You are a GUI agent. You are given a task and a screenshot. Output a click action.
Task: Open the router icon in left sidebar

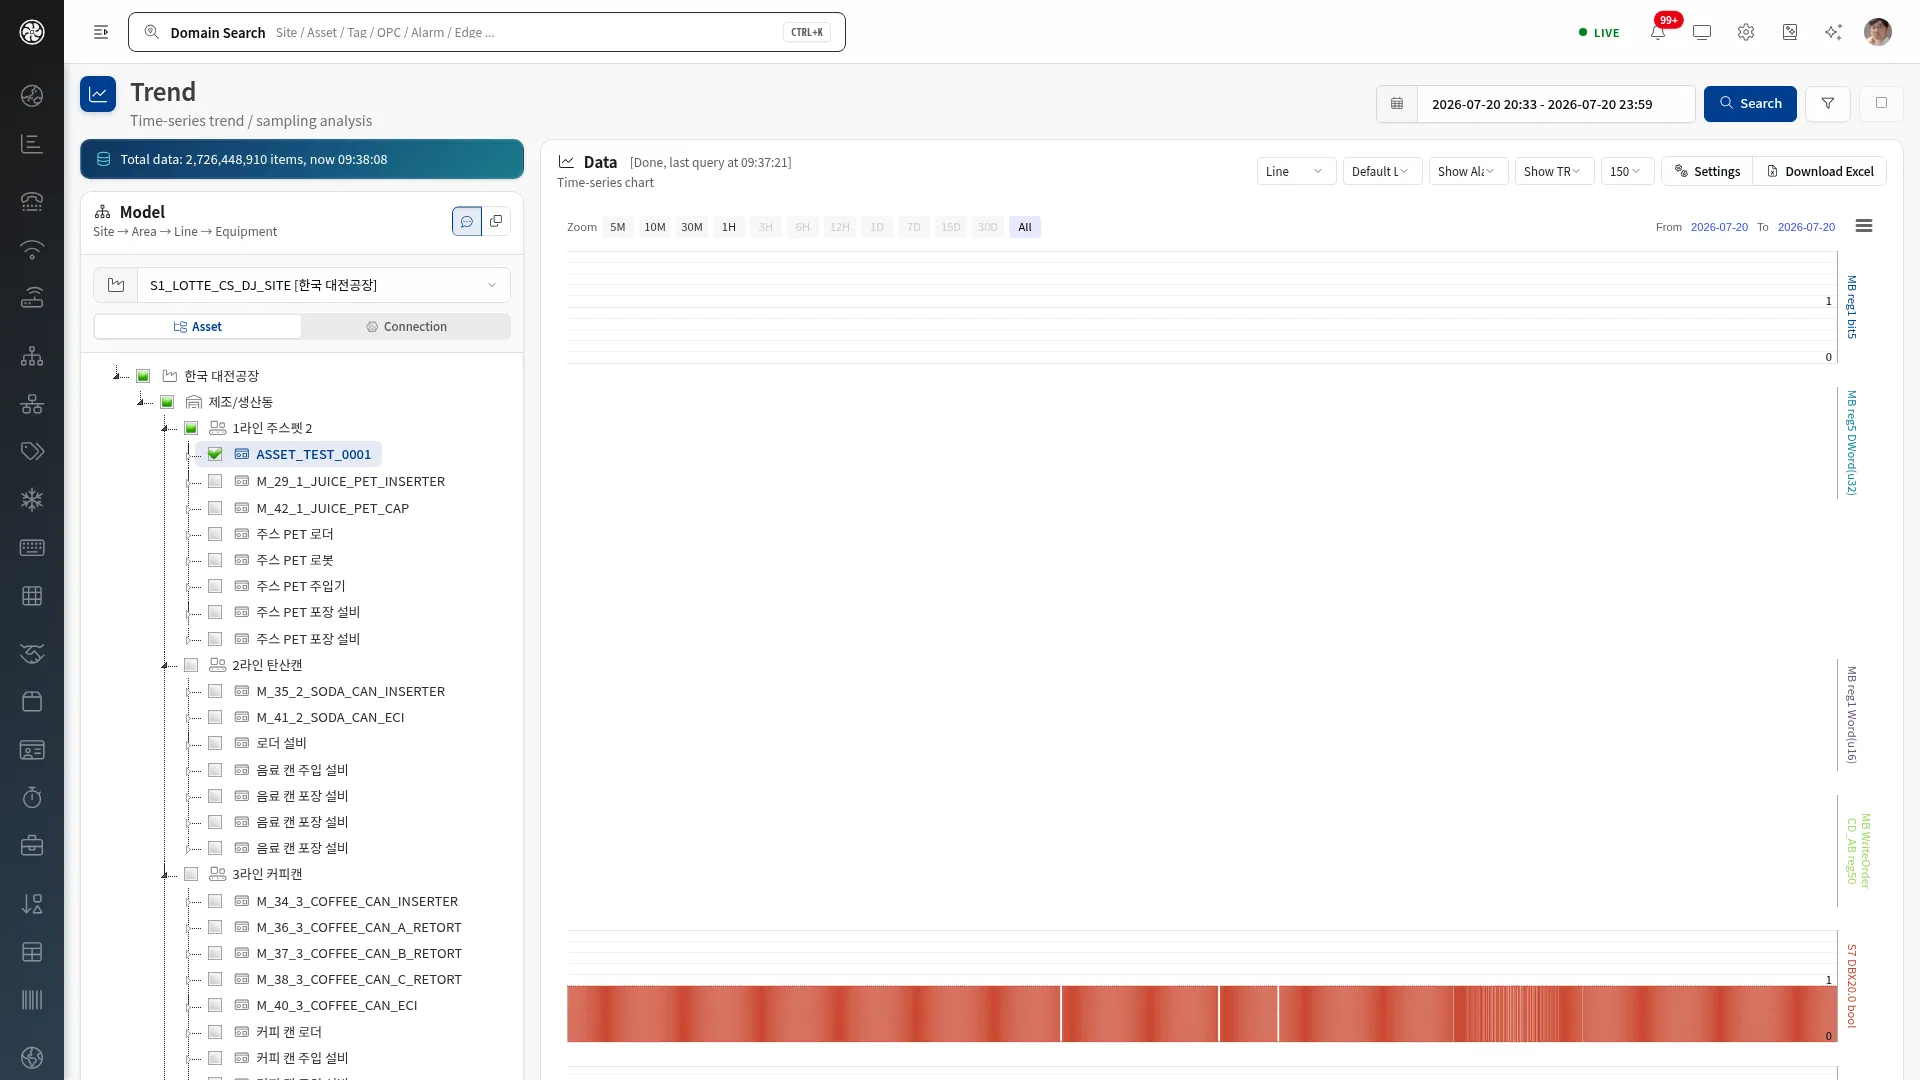coord(32,298)
